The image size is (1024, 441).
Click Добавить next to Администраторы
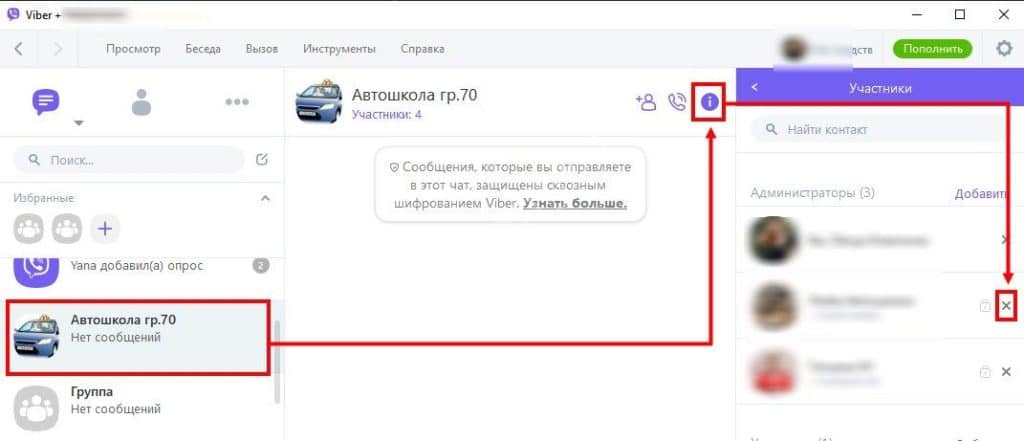pos(980,193)
